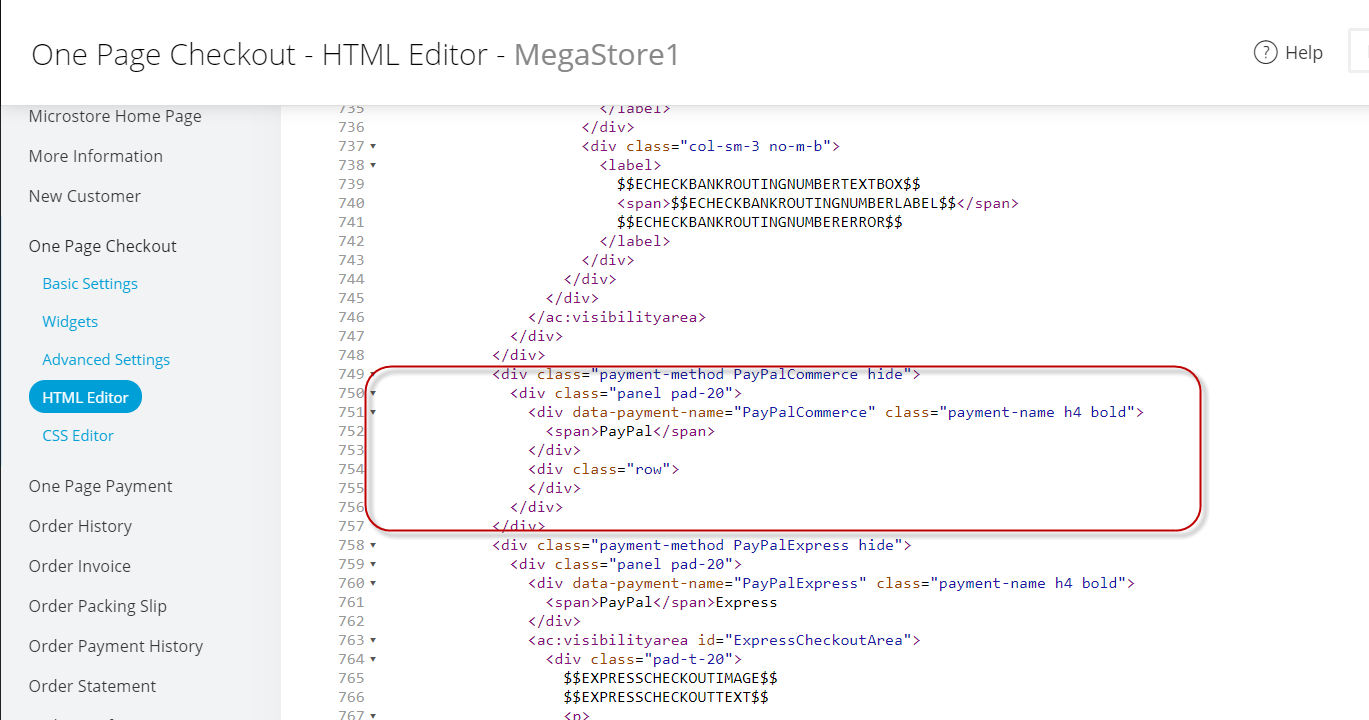Viewport: 1369px width, 720px height.
Task: Select More Information in sidebar
Action: coord(96,156)
